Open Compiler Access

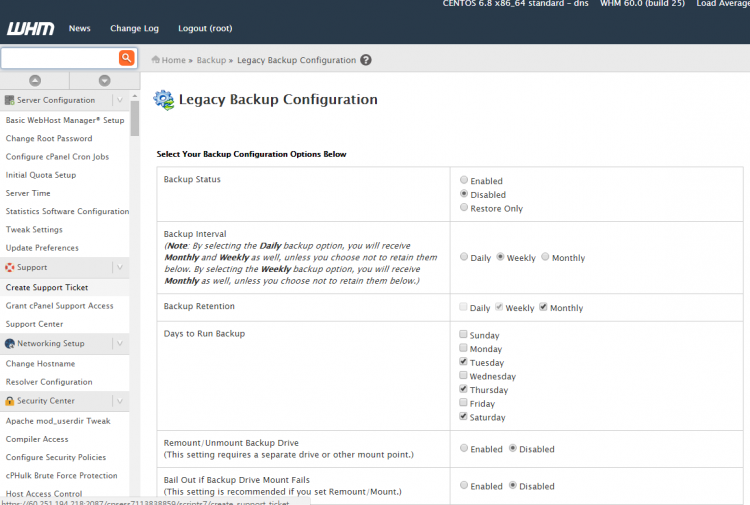[37, 439]
